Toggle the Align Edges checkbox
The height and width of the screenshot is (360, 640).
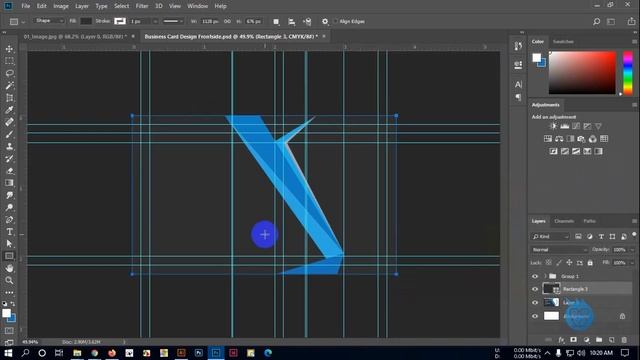(336, 21)
